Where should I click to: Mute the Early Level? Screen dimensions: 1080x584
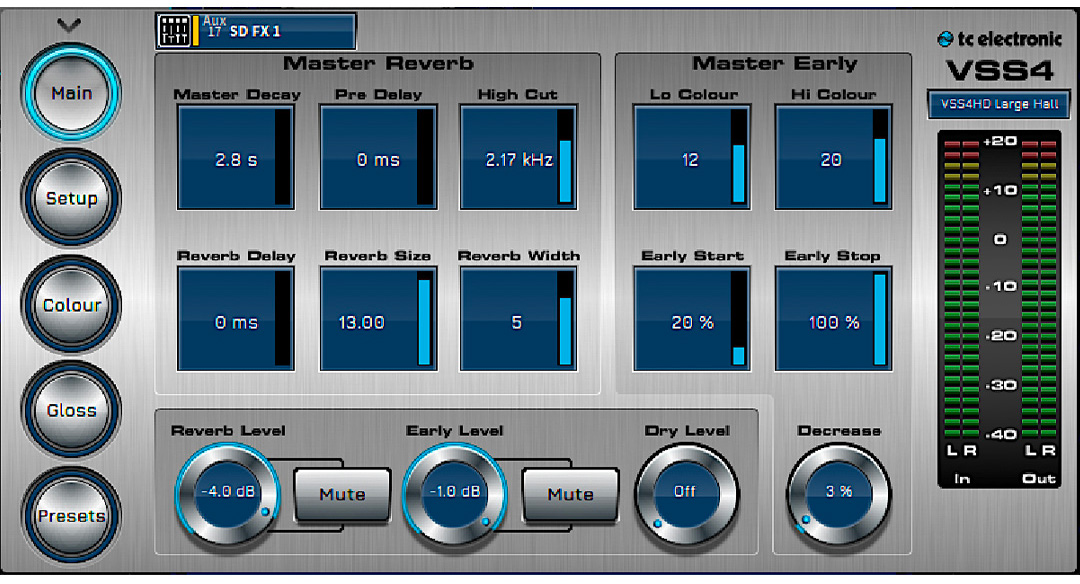[570, 494]
